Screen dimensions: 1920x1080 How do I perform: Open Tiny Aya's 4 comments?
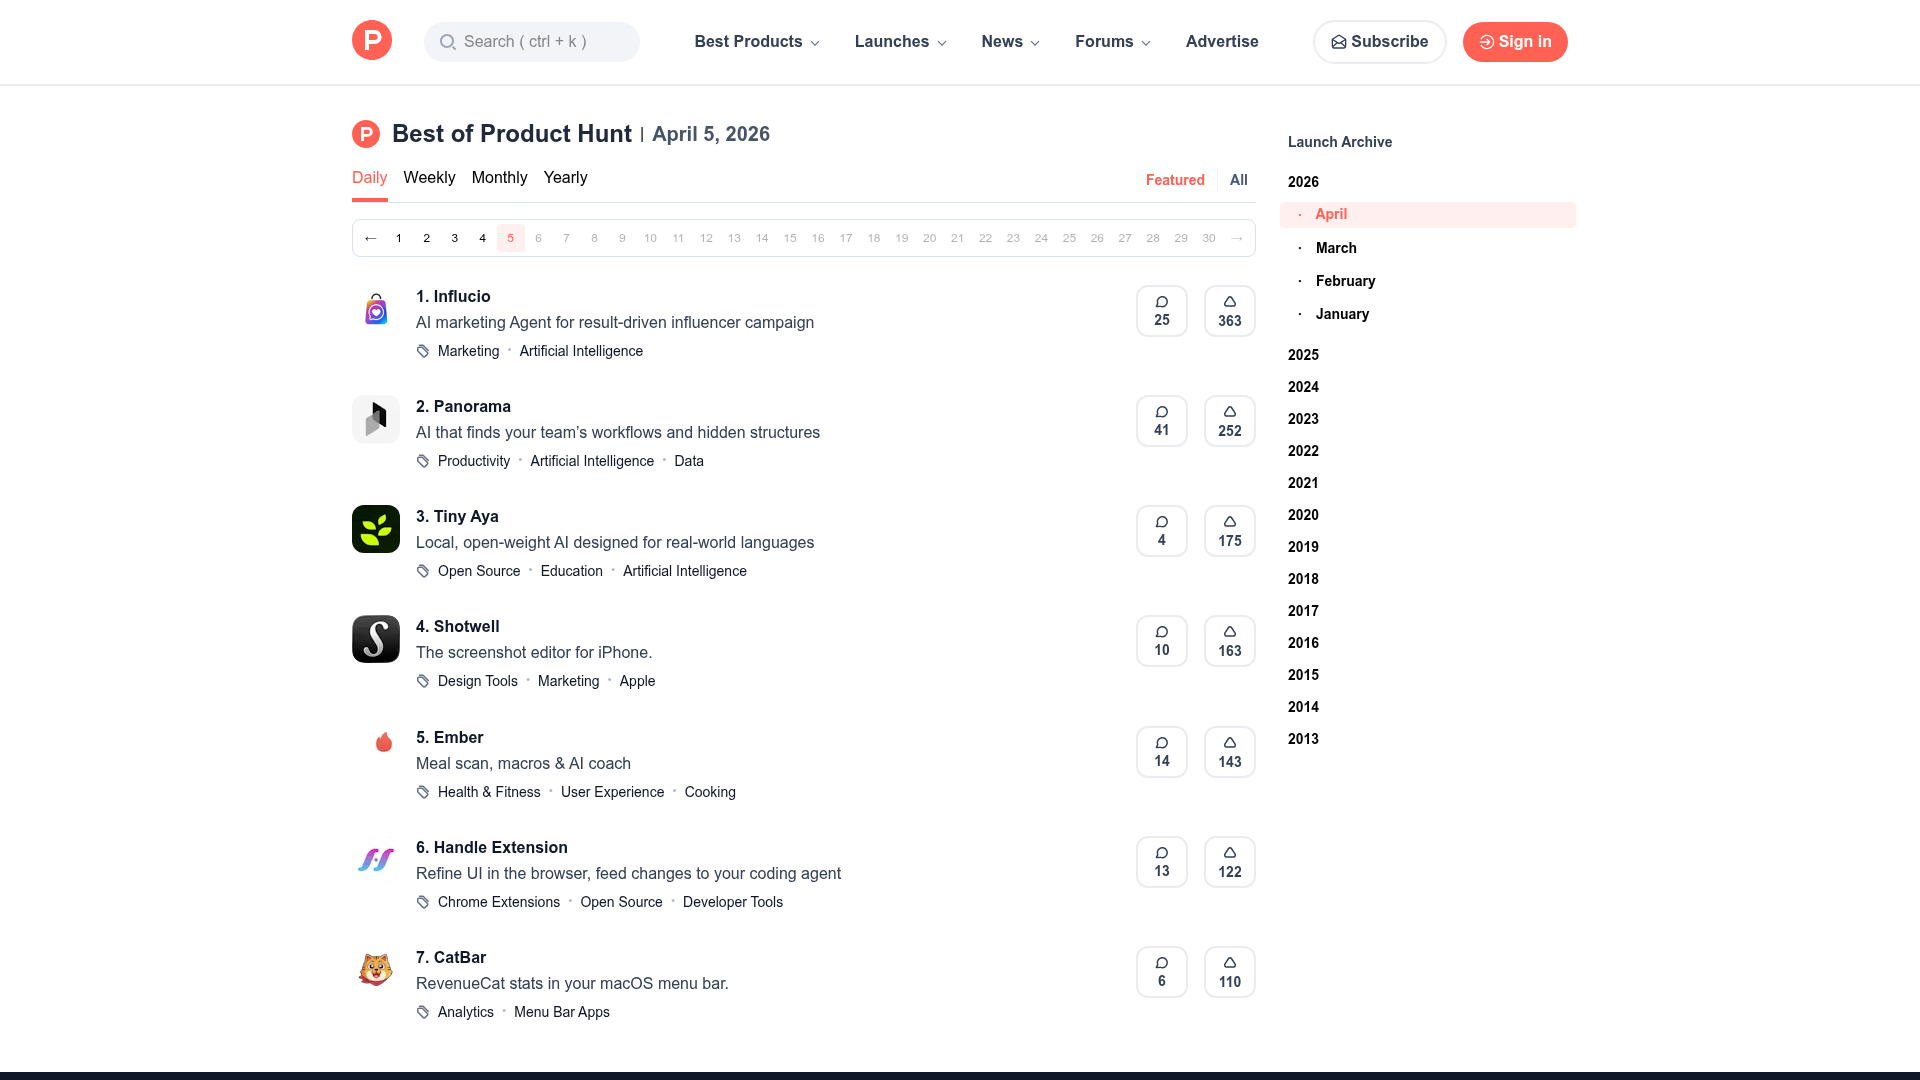(1162, 531)
